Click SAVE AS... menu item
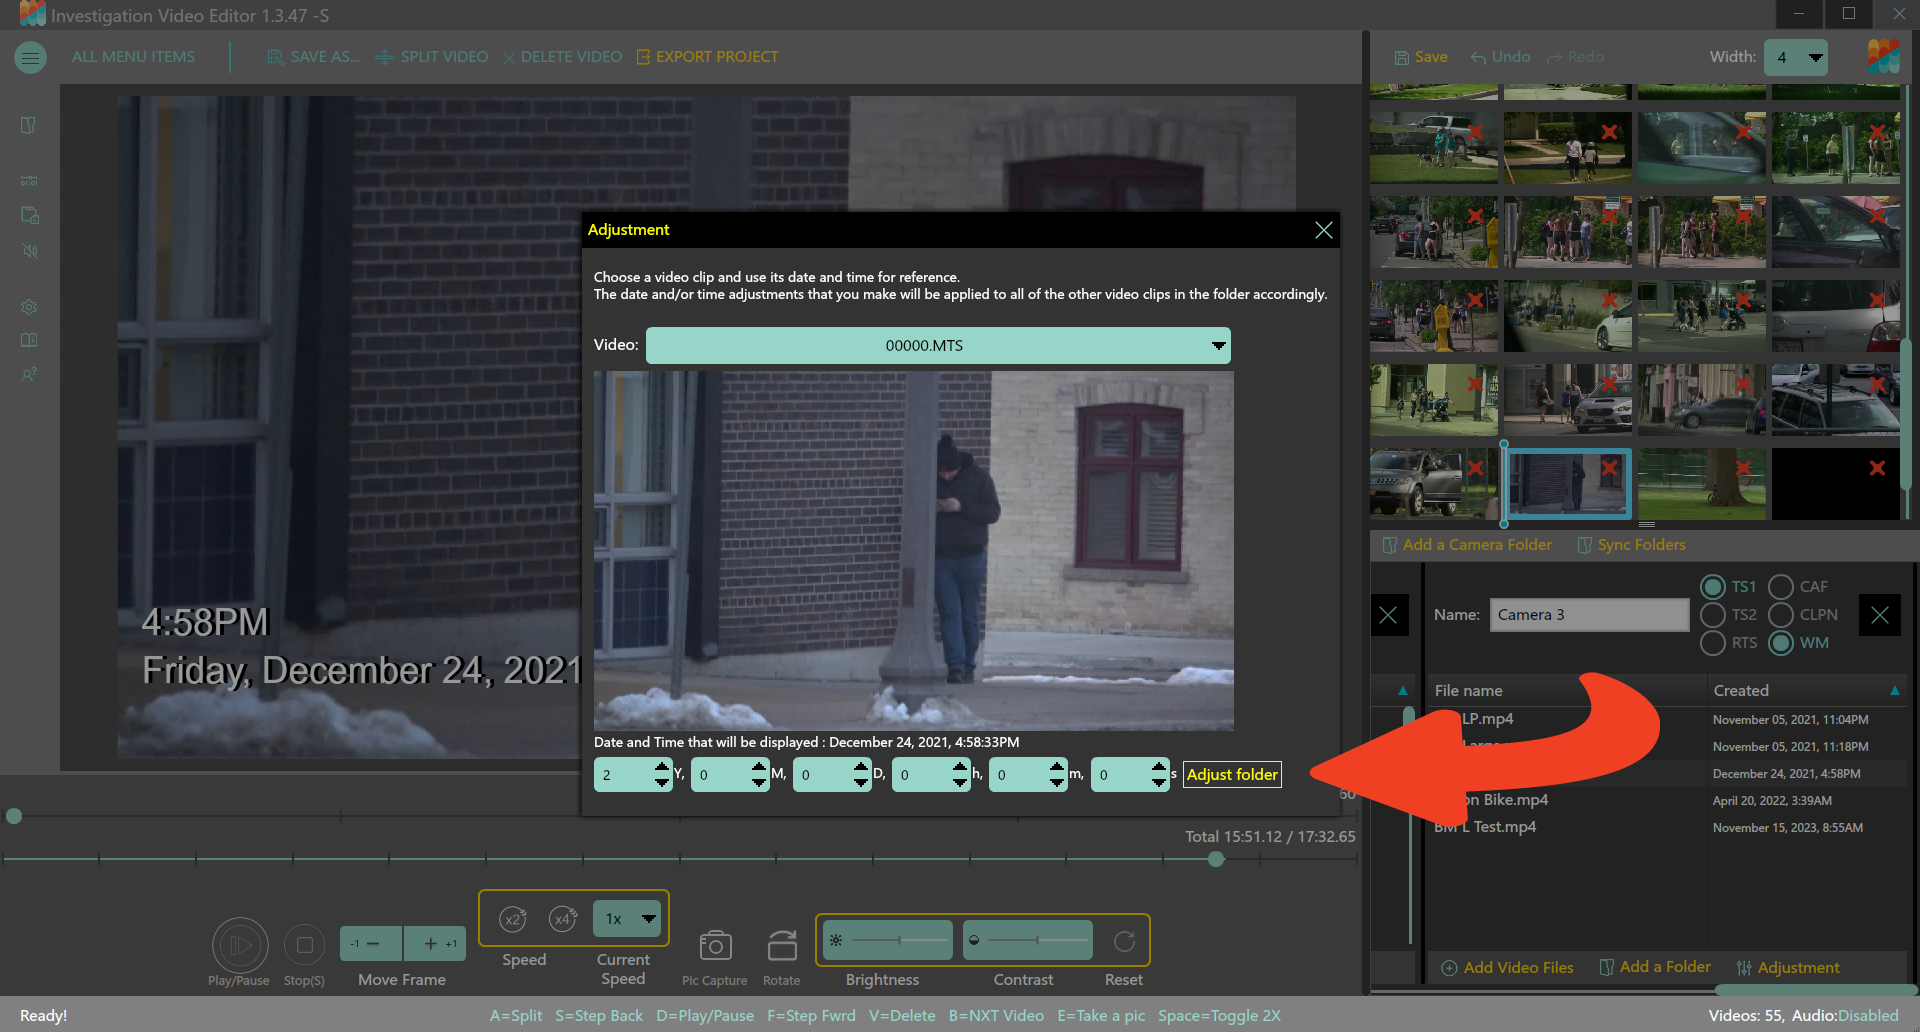Screen dimensions: 1920x1032 pos(313,57)
